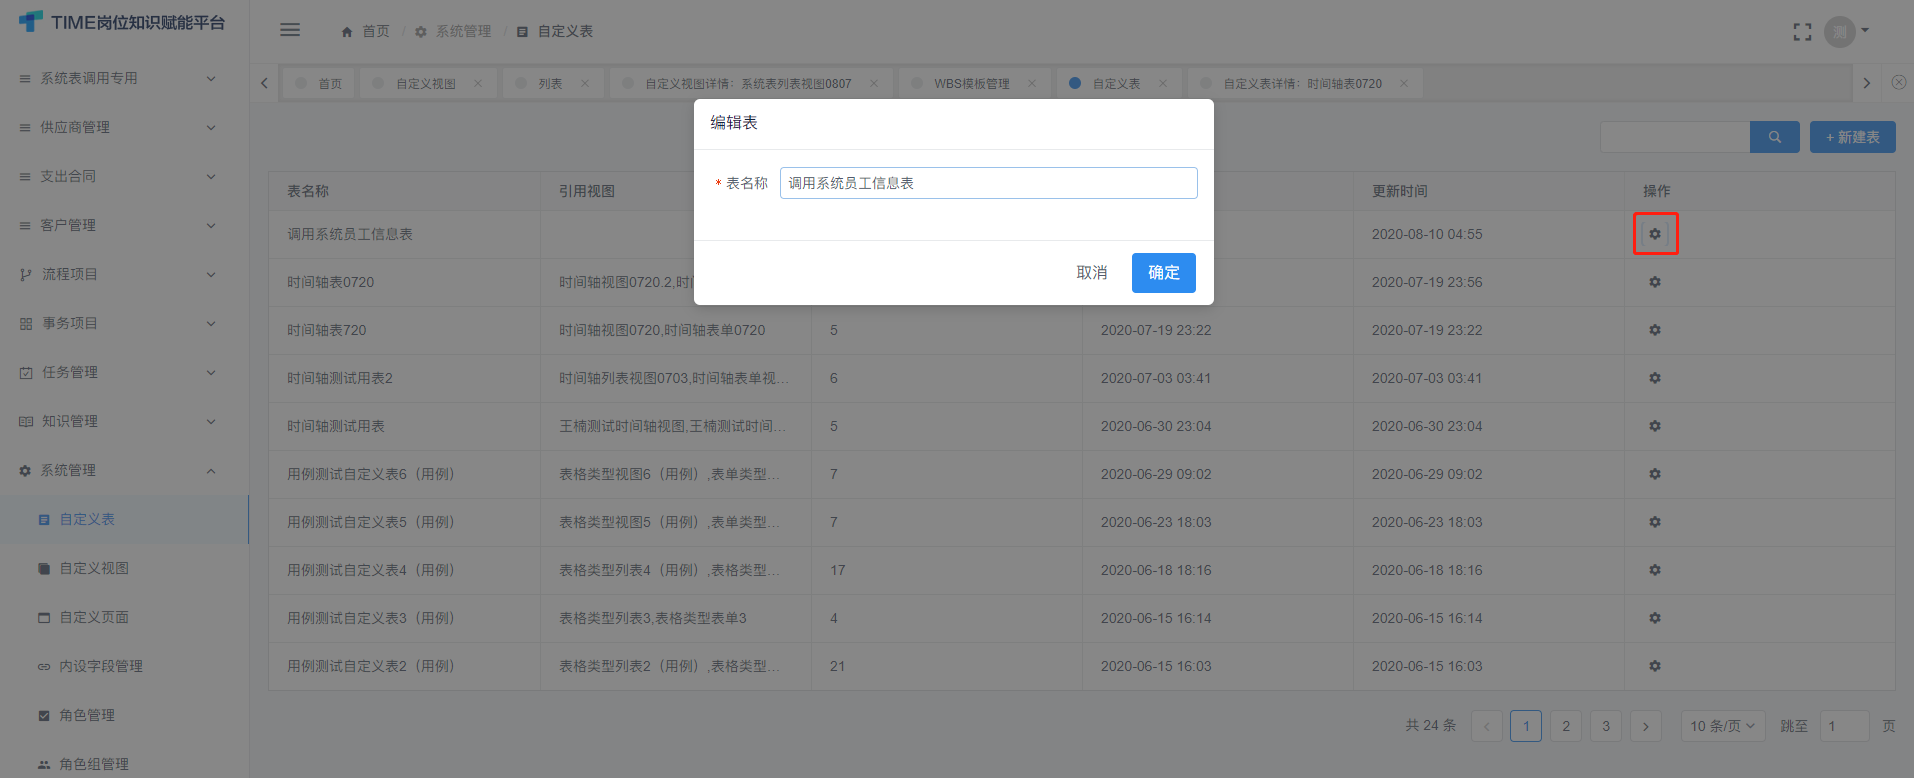Click the 确定 button in dialog
The height and width of the screenshot is (778, 1914).
pyautogui.click(x=1163, y=273)
